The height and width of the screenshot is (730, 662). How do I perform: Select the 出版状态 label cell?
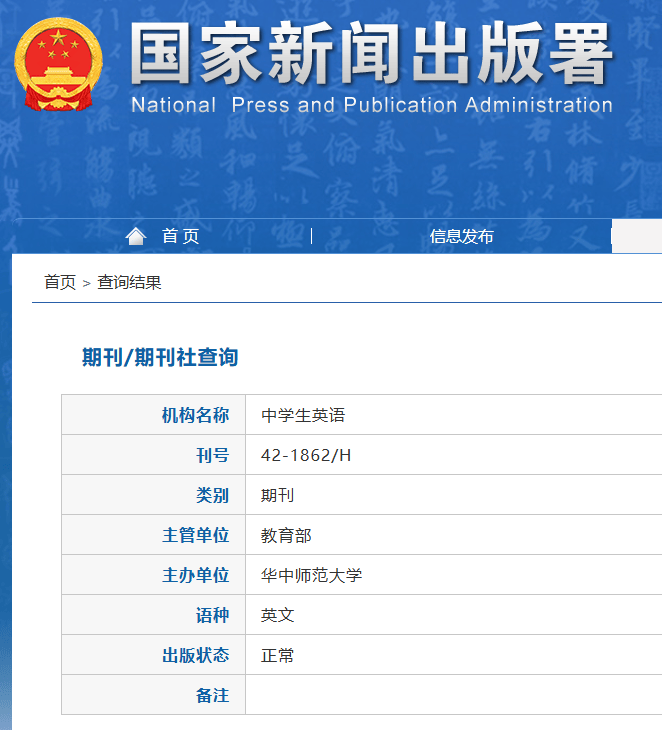click(x=154, y=655)
